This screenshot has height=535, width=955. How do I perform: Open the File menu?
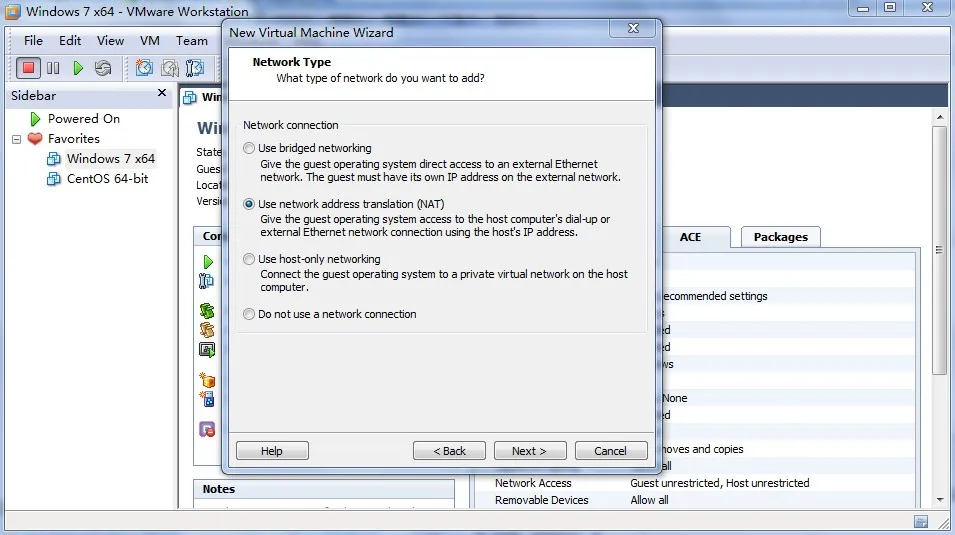pyautogui.click(x=33, y=41)
